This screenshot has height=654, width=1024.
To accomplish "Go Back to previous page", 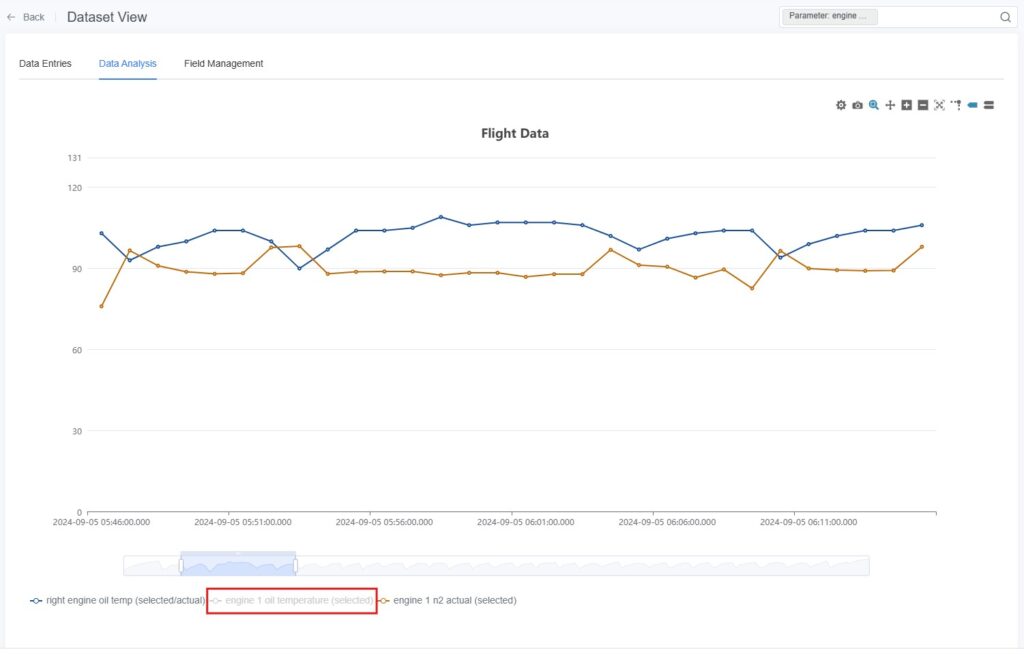I will [x=26, y=17].
